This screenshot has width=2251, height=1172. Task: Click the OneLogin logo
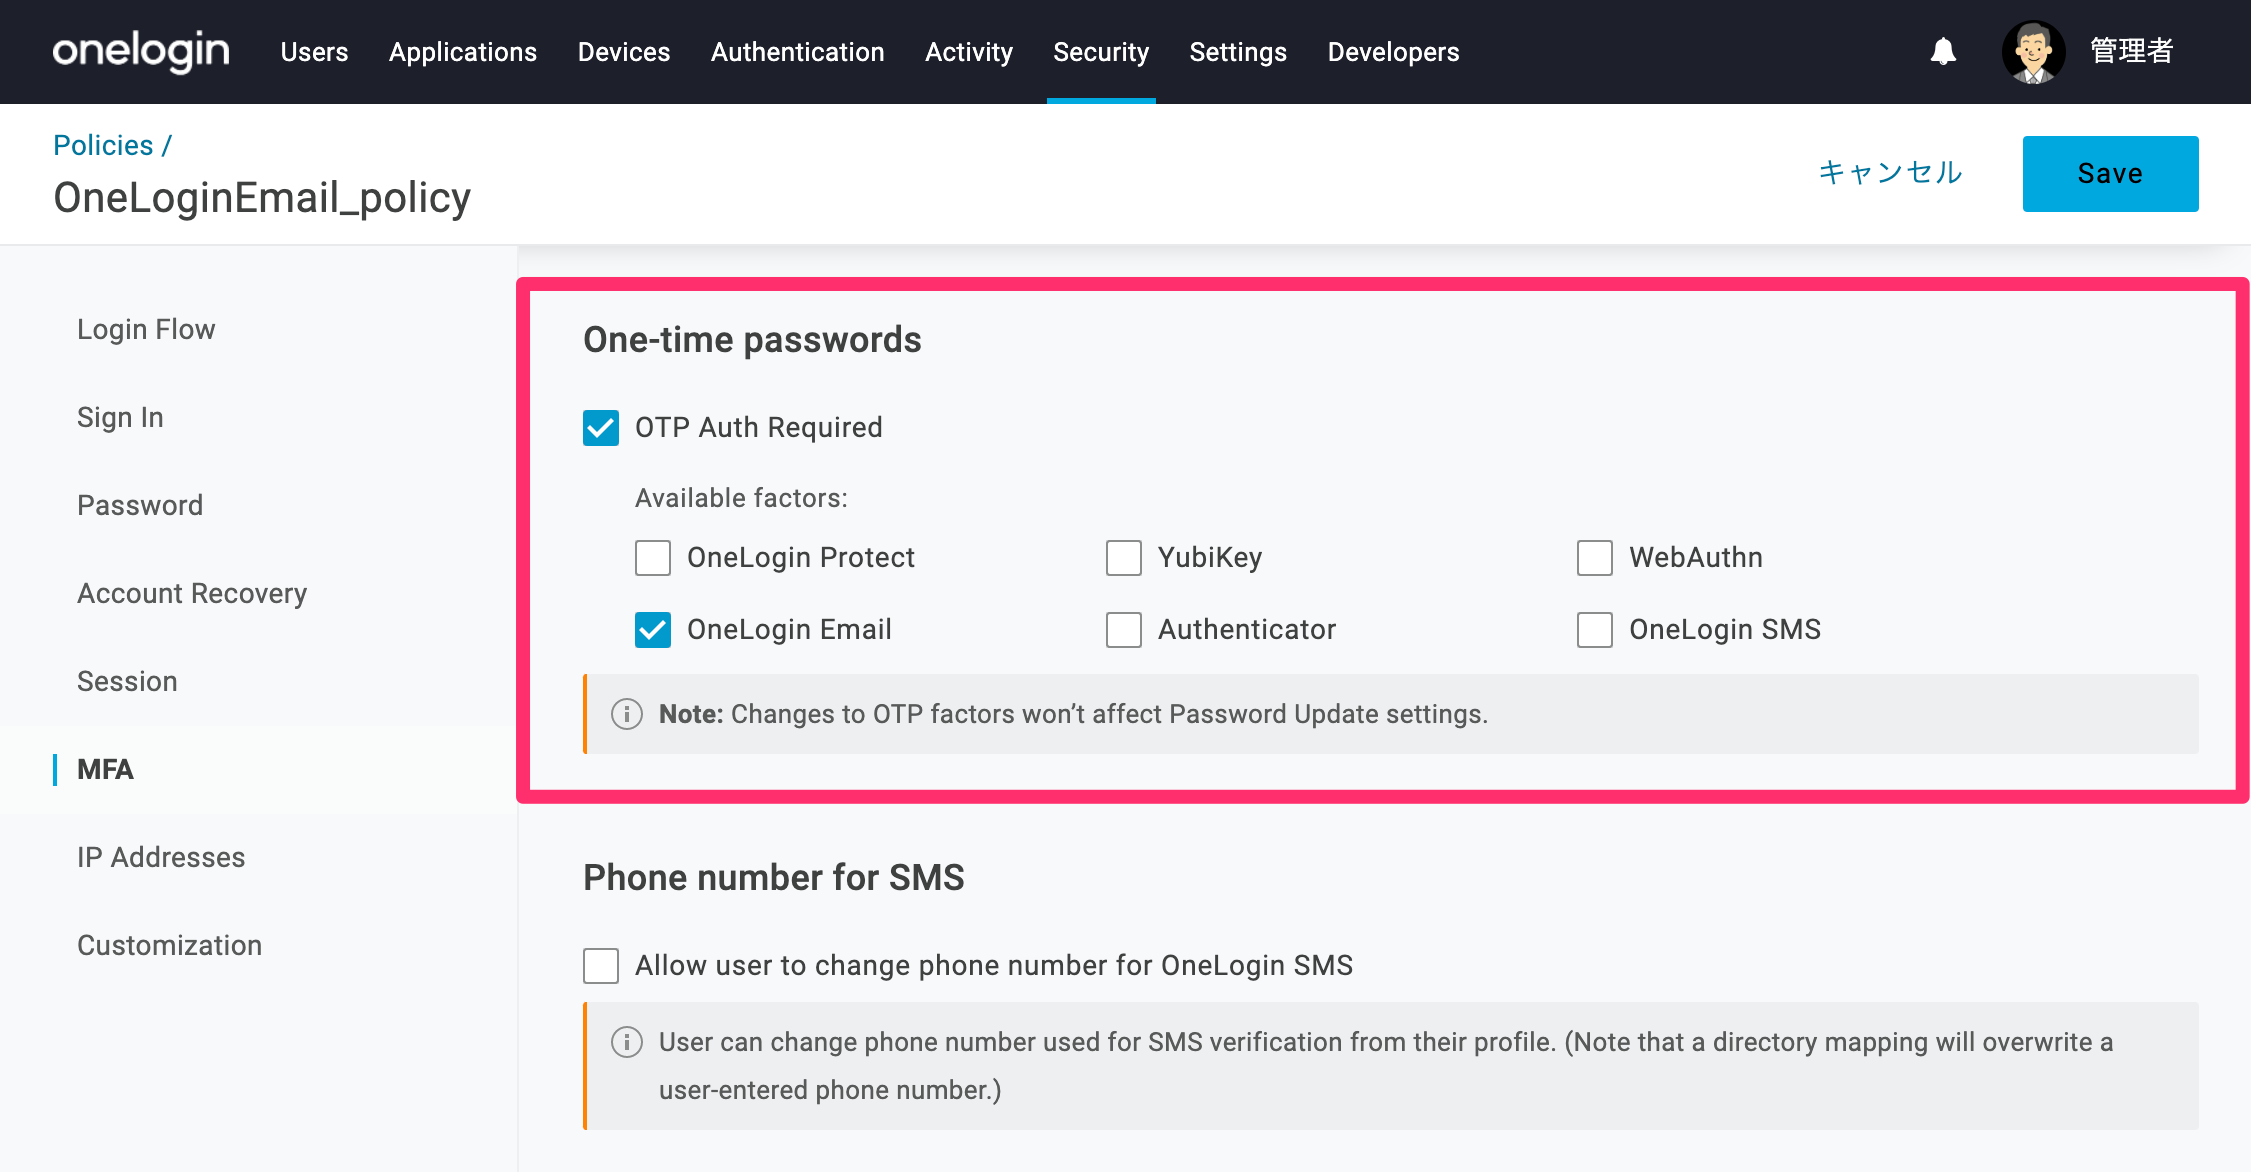pos(141,51)
